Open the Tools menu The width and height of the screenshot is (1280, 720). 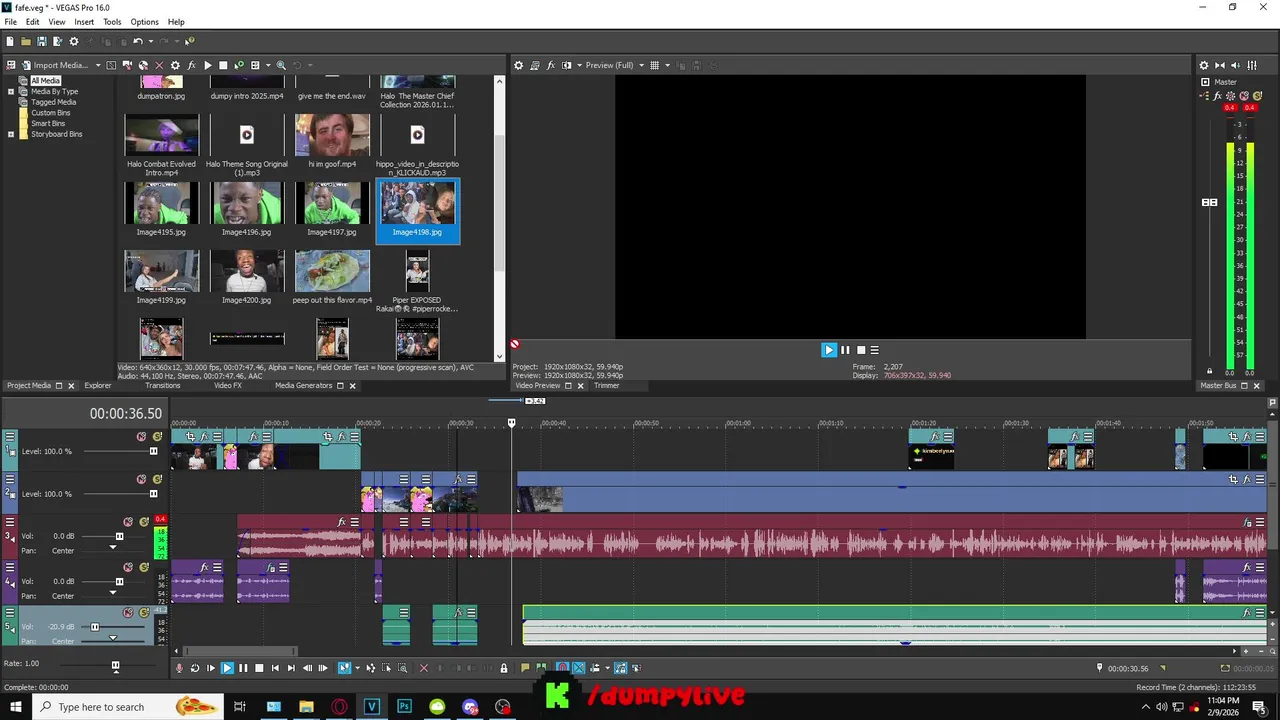point(112,22)
